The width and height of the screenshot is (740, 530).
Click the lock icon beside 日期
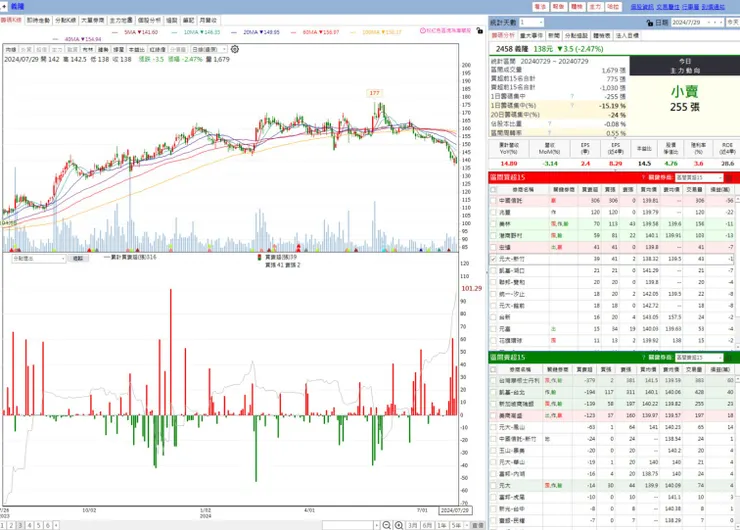[x=650, y=23]
